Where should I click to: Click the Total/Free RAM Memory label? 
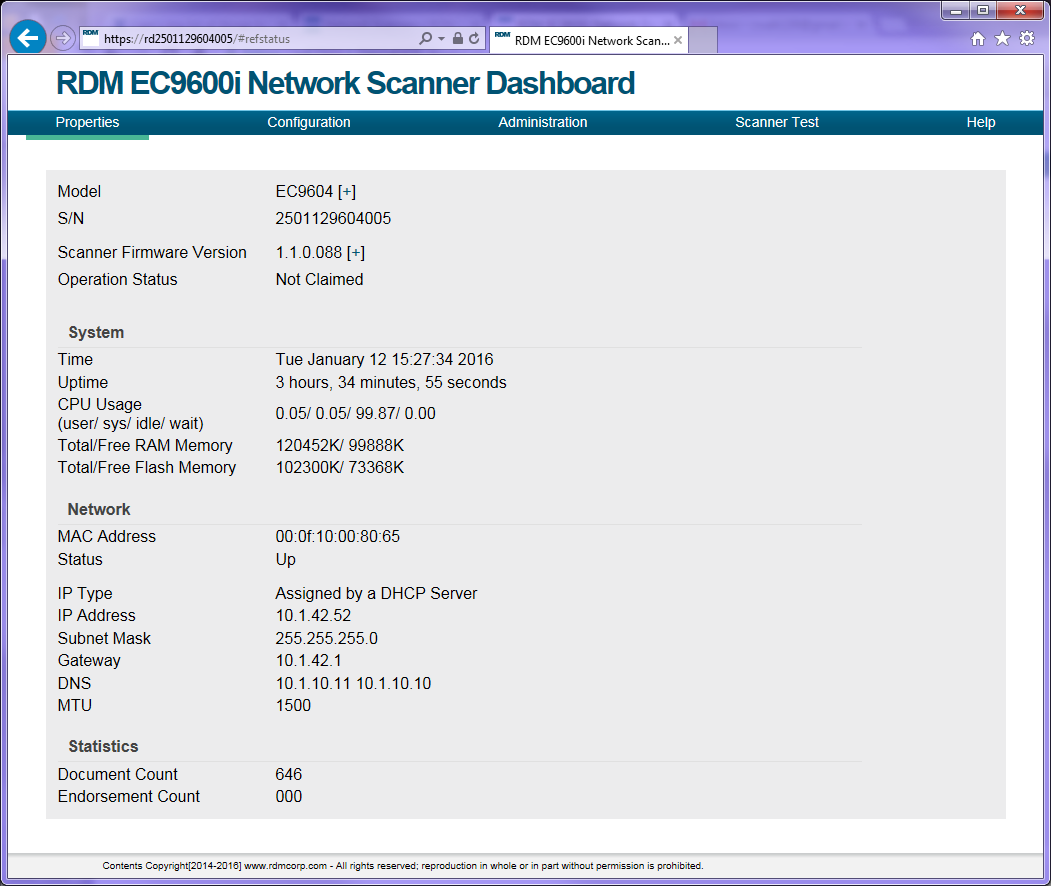click(145, 446)
